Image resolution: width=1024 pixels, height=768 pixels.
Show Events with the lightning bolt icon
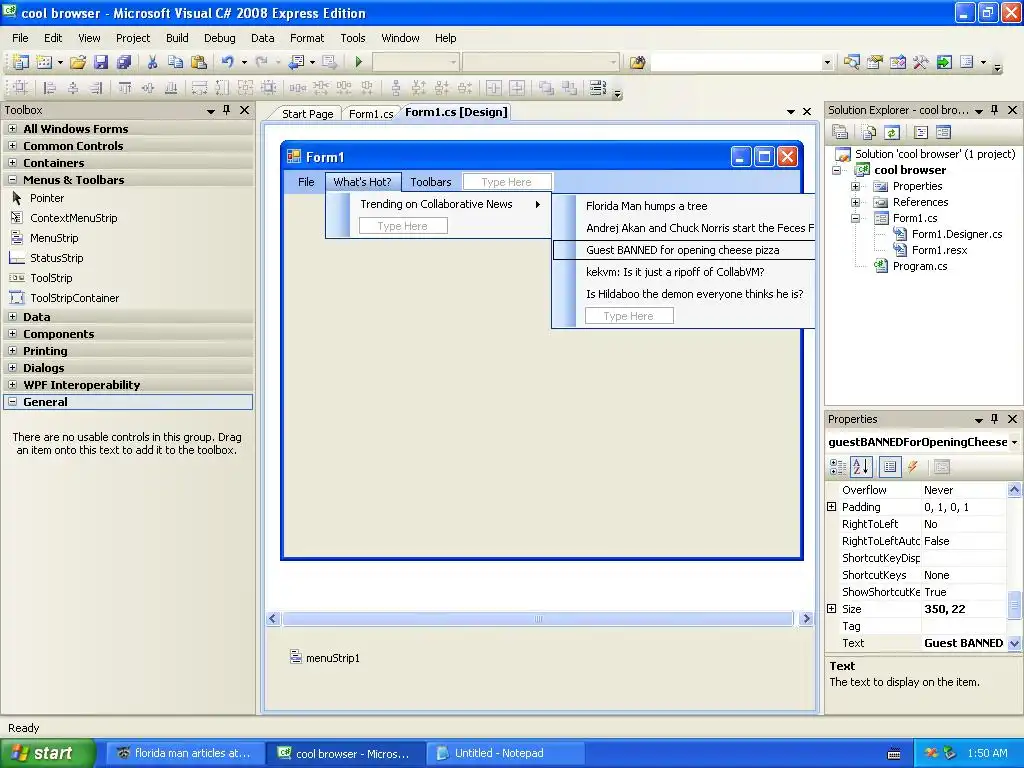coord(913,467)
